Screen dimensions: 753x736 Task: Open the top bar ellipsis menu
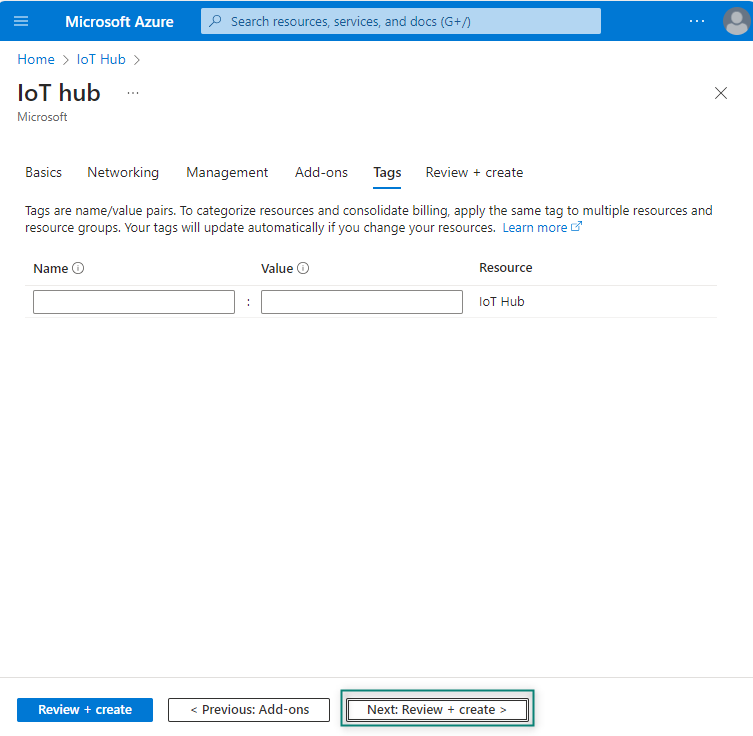(697, 21)
